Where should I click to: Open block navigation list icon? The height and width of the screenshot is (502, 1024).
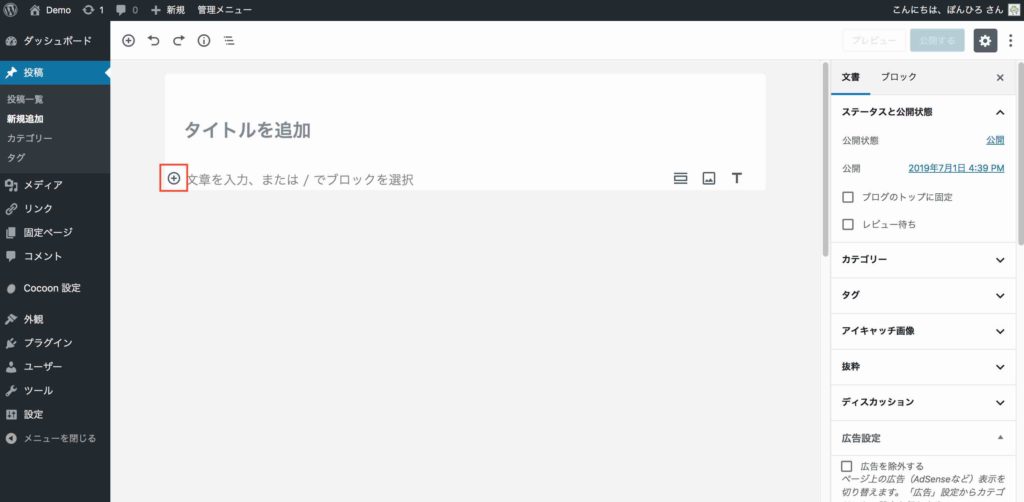[229, 40]
